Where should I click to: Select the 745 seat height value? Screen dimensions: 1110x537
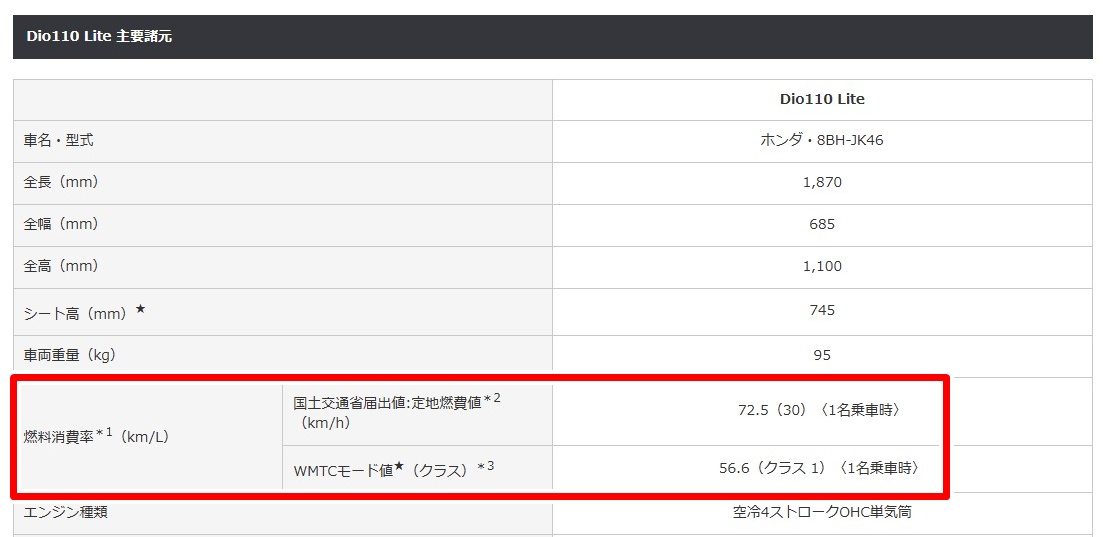point(821,311)
